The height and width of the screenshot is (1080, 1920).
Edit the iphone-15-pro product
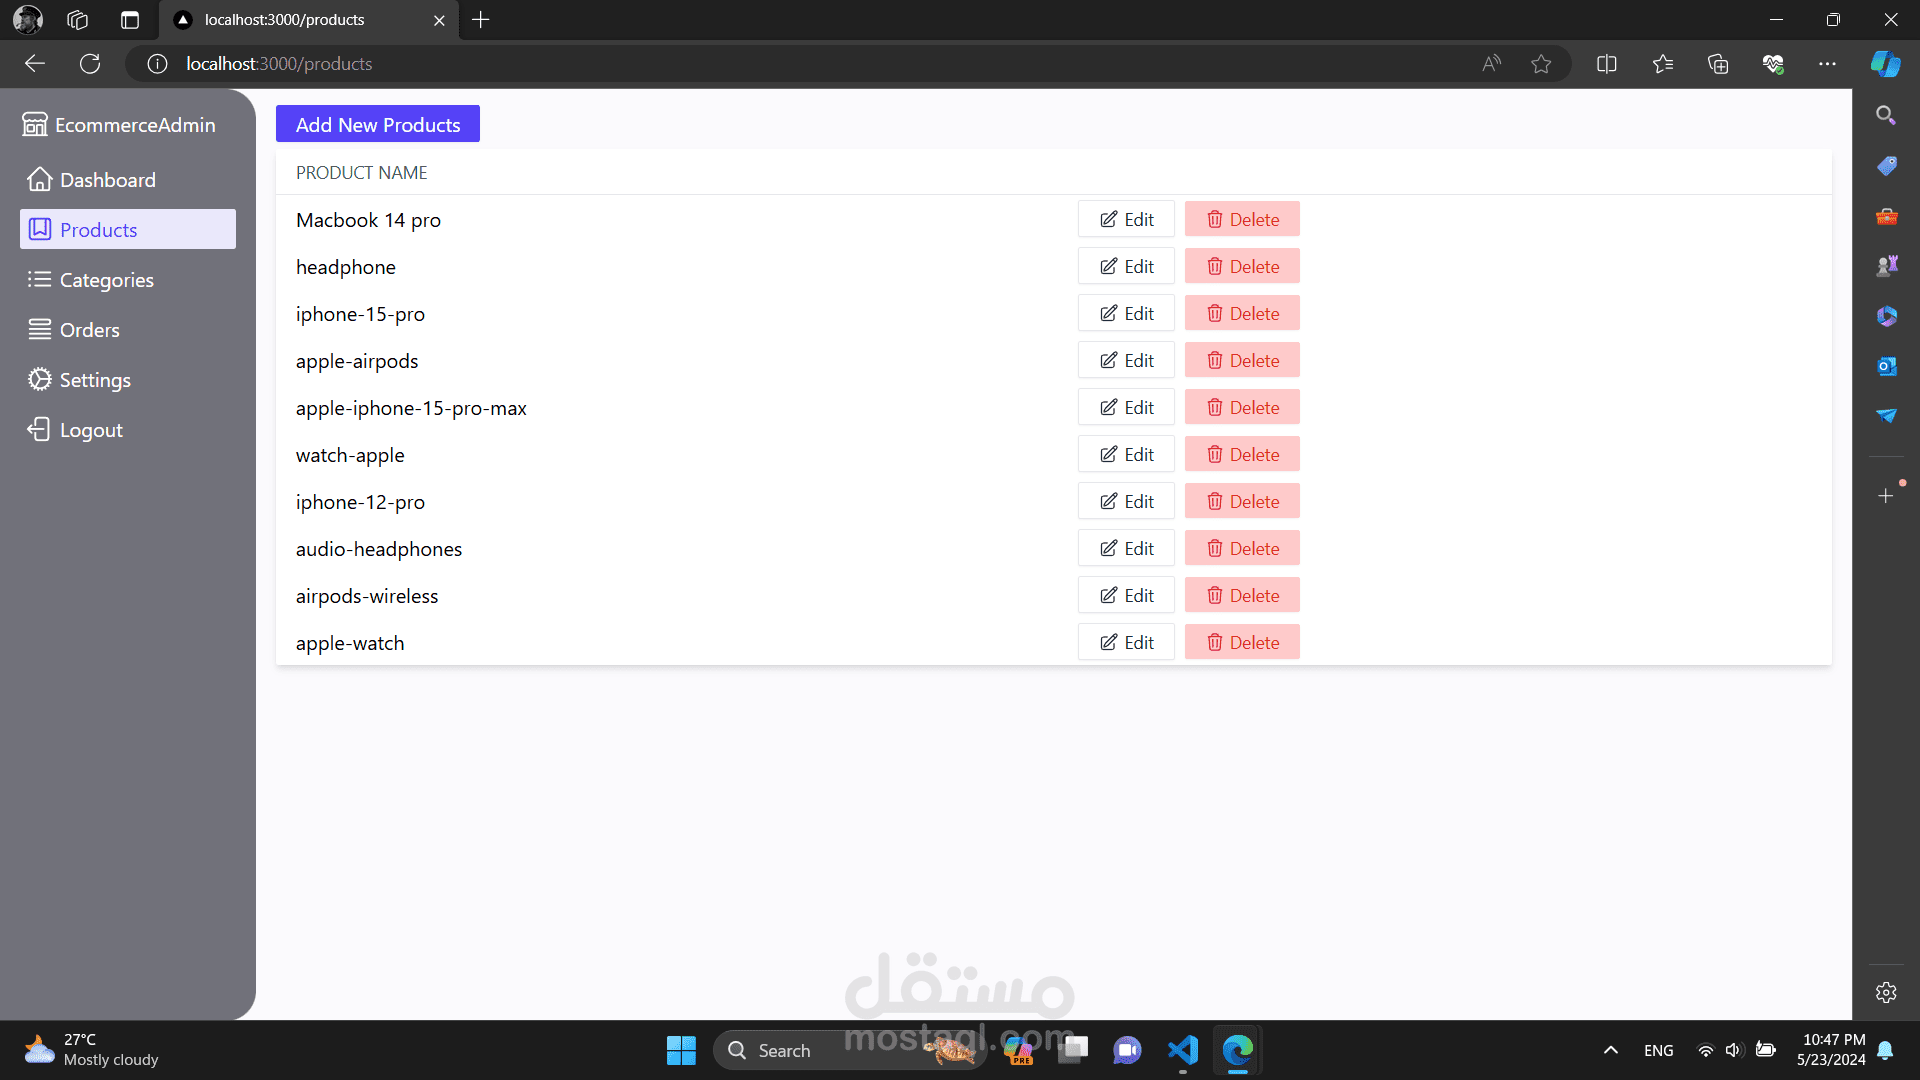(x=1126, y=314)
